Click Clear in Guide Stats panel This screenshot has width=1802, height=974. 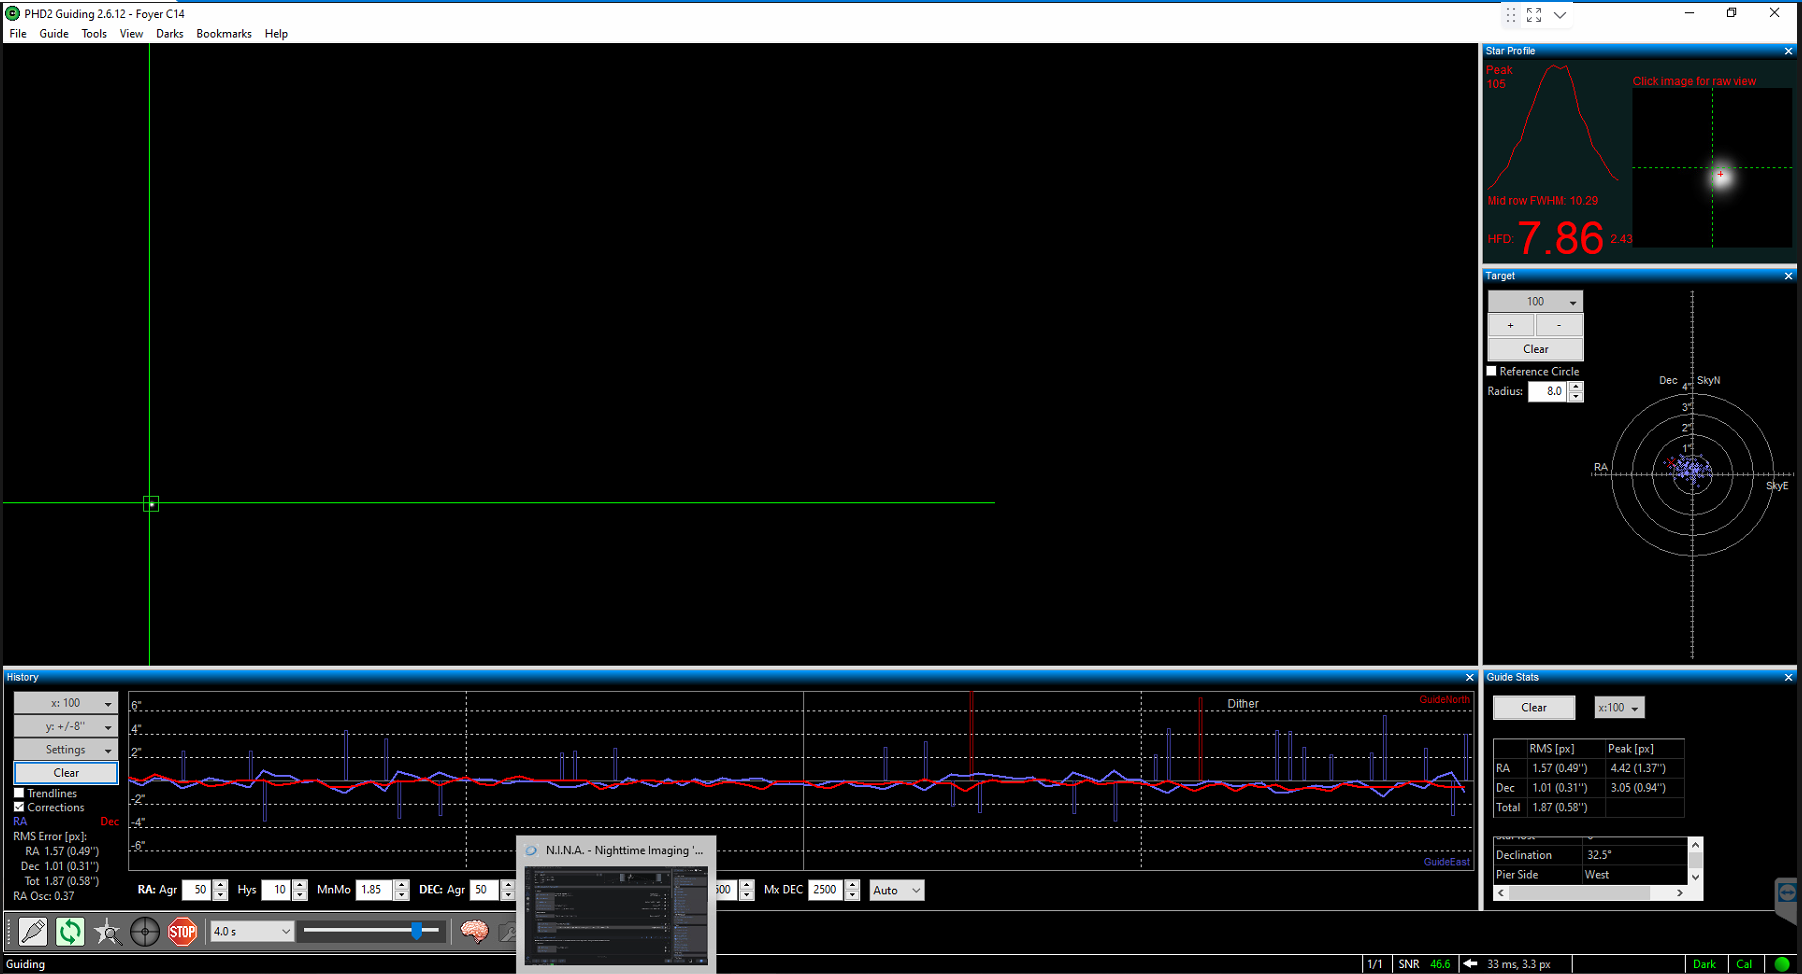tap(1534, 707)
